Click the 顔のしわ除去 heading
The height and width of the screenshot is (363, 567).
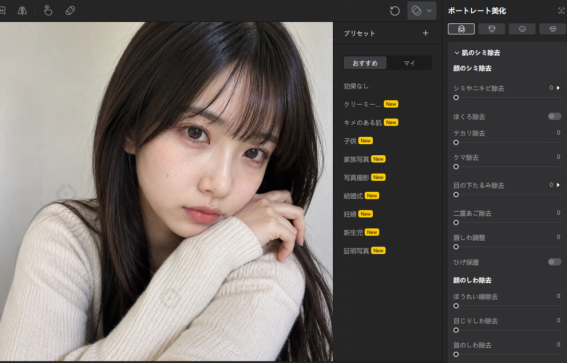tap(472, 280)
